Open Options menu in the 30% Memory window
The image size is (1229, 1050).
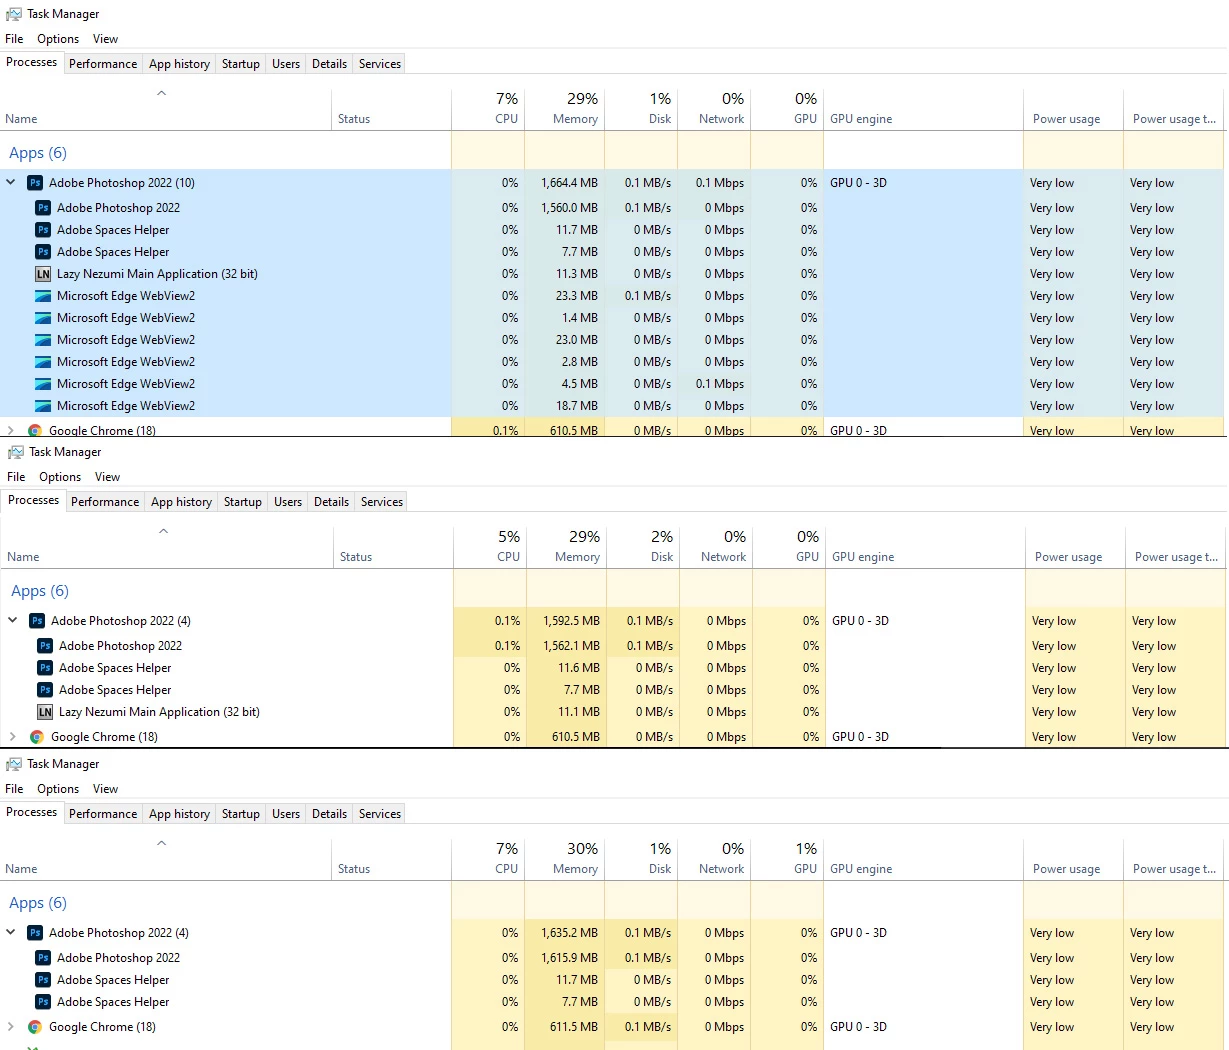point(58,789)
